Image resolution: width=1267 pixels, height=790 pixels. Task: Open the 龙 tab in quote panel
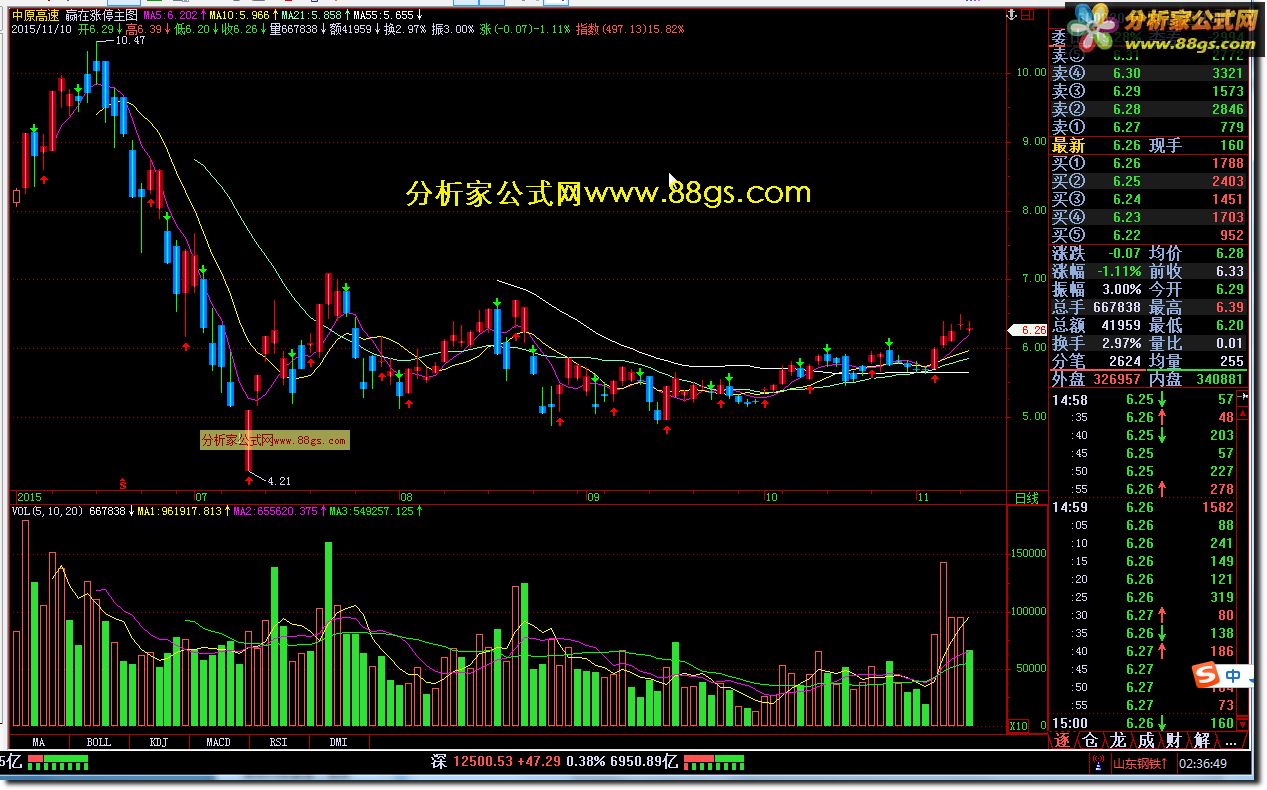1118,741
